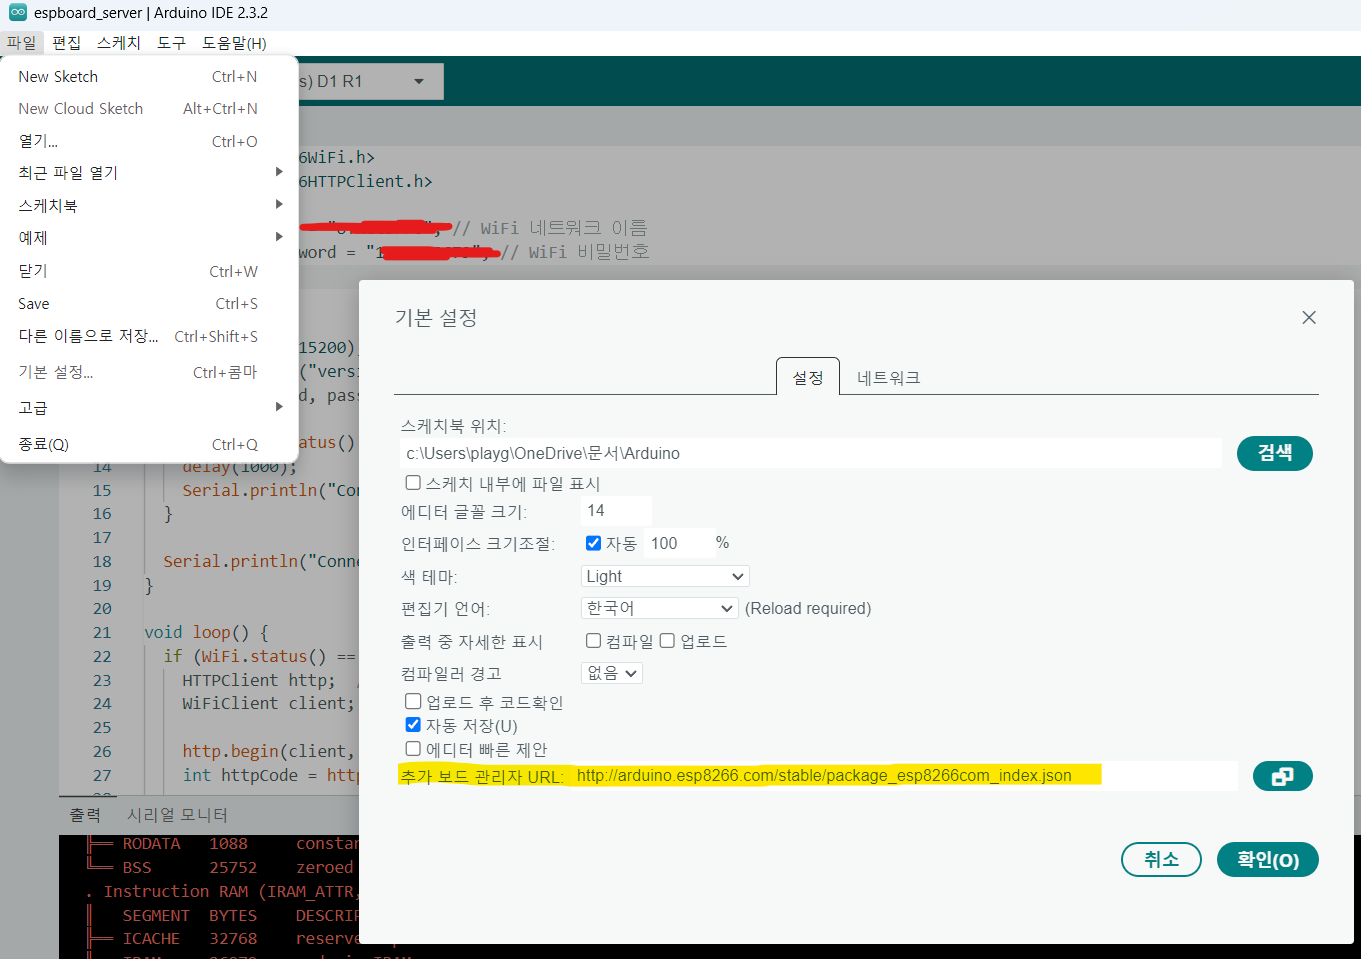
Task: Expand the 스케치북 submenu
Action: coord(149,206)
